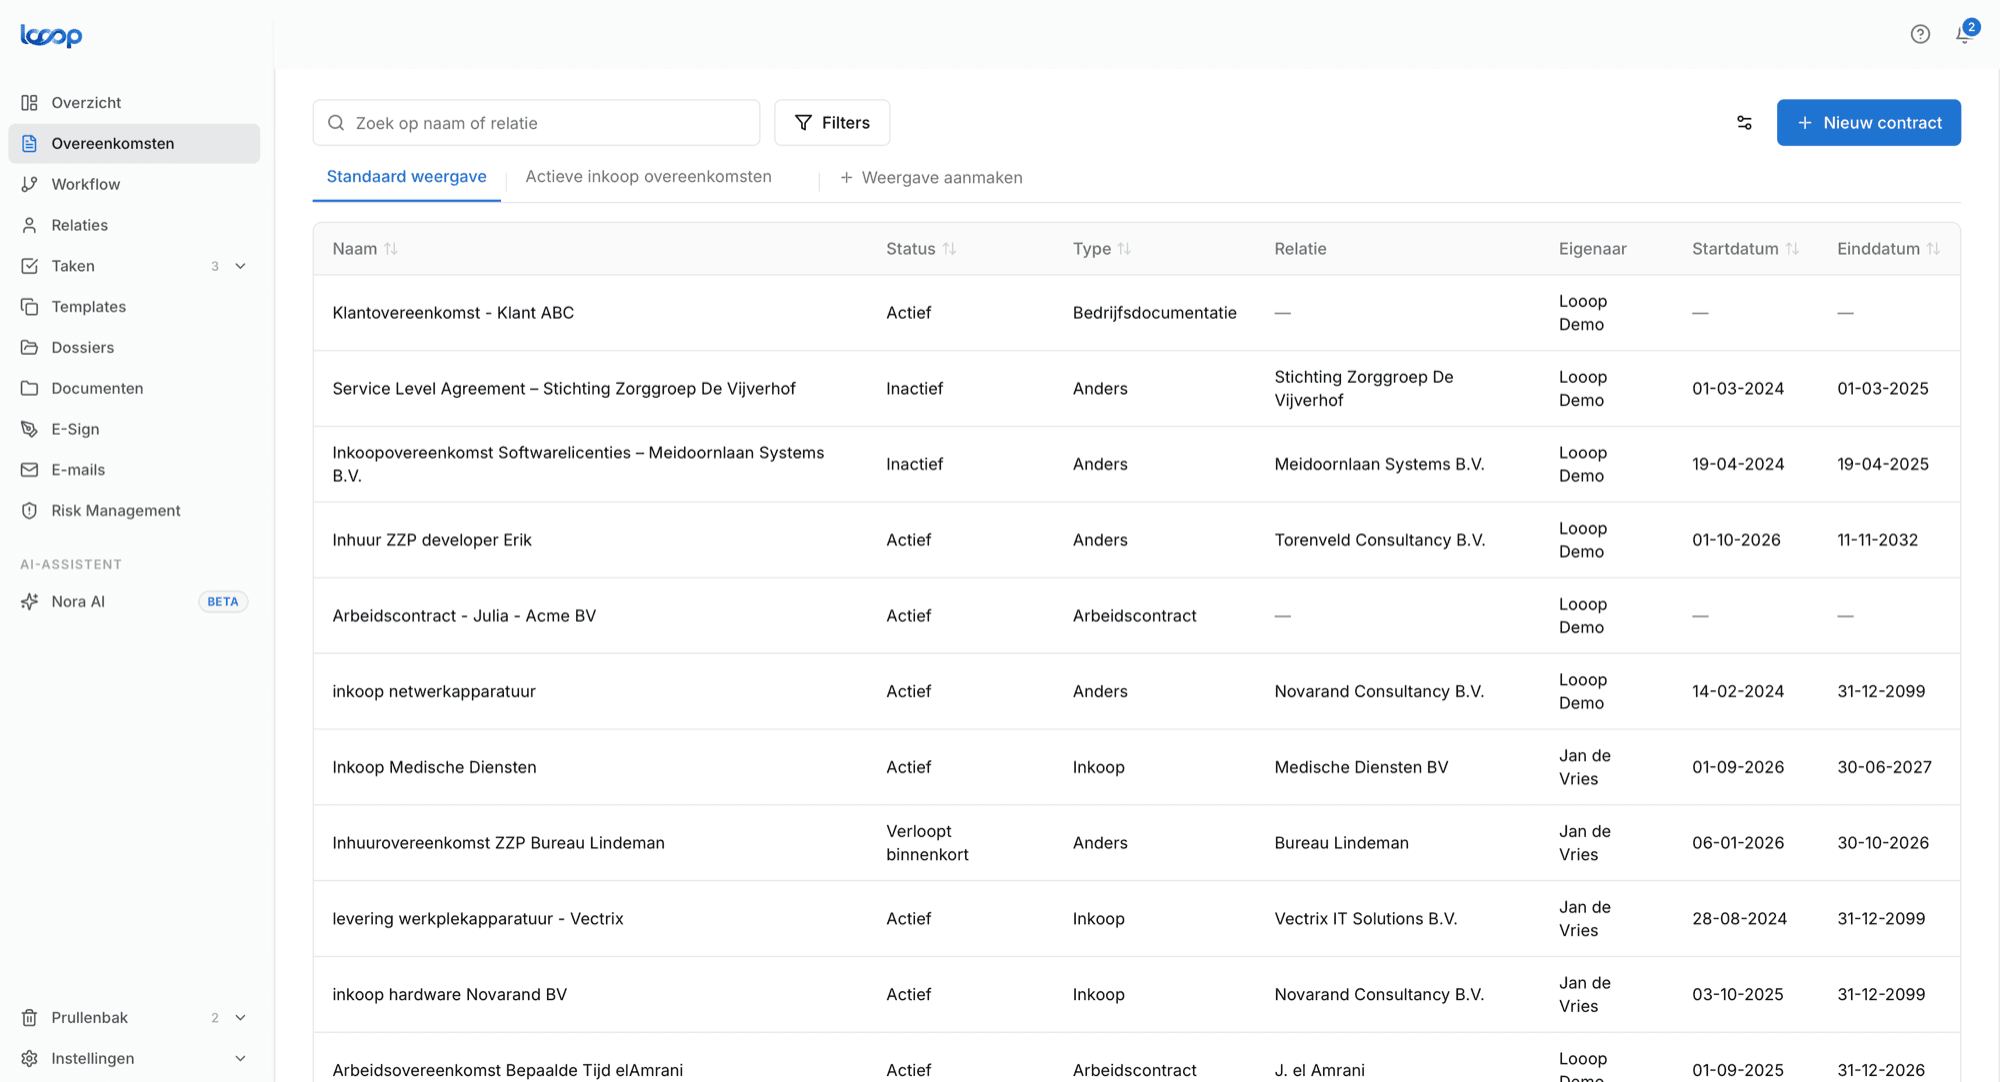The height and width of the screenshot is (1082, 2000).
Task: Select Overeenkomsten in the sidebar
Action: pos(134,144)
